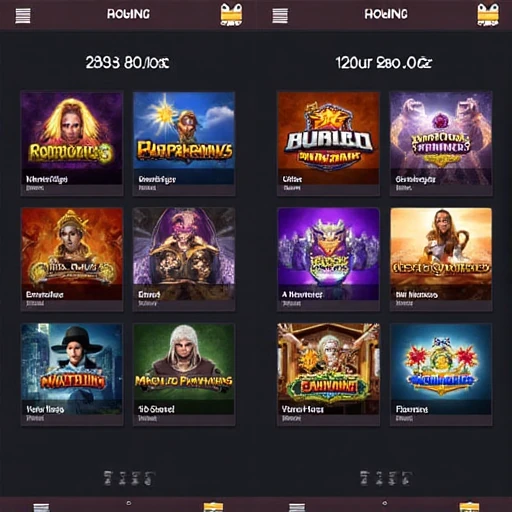Tap the yellow icon in the right panel footer
The image size is (512, 512).
point(469,507)
